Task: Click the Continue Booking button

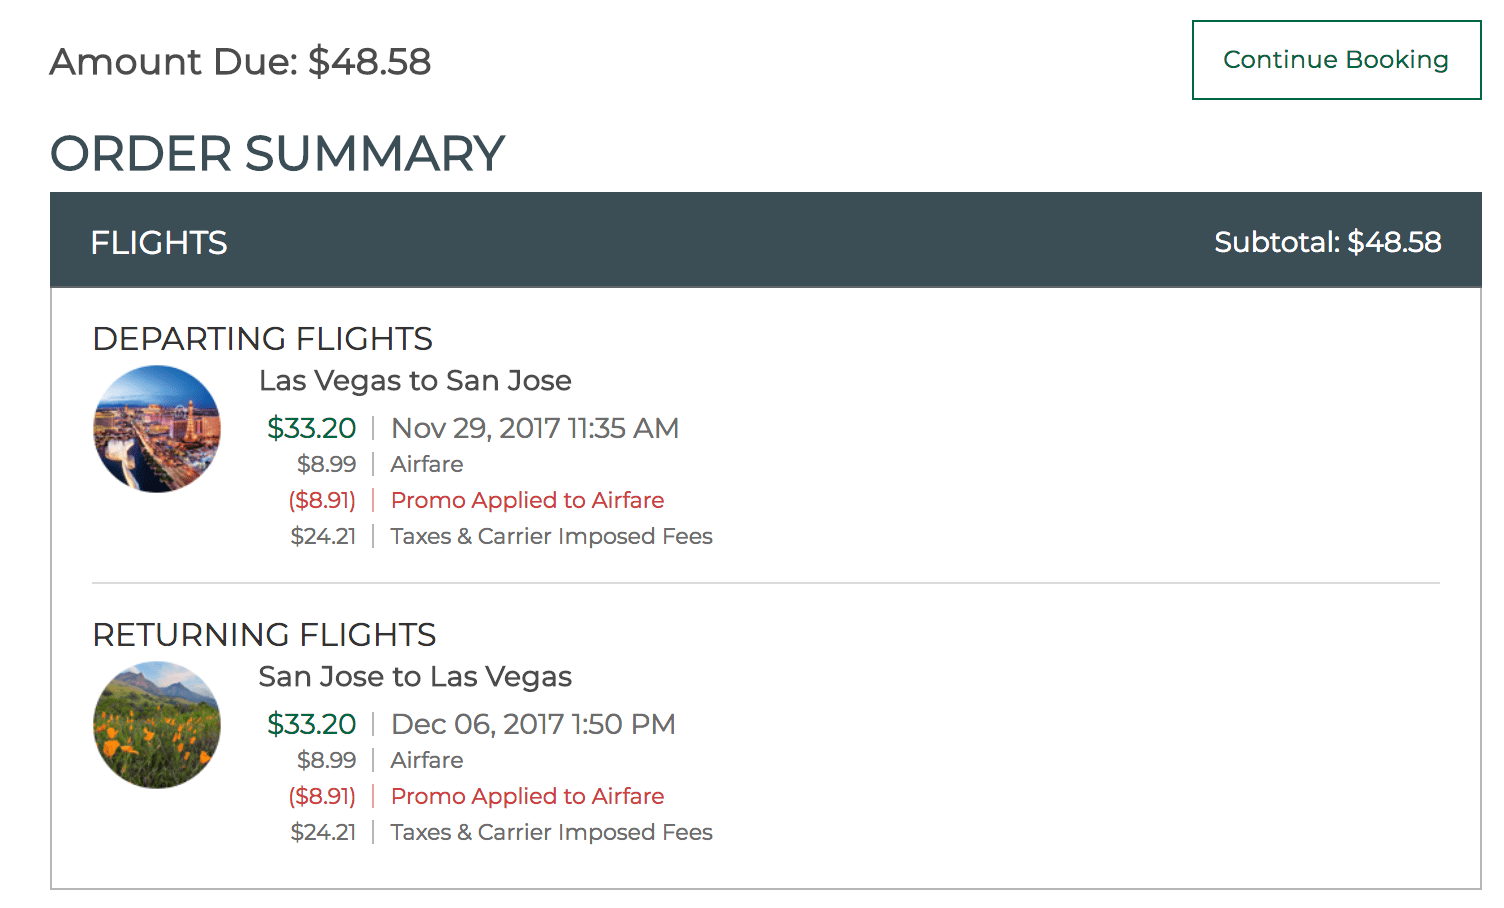Action: (1335, 59)
